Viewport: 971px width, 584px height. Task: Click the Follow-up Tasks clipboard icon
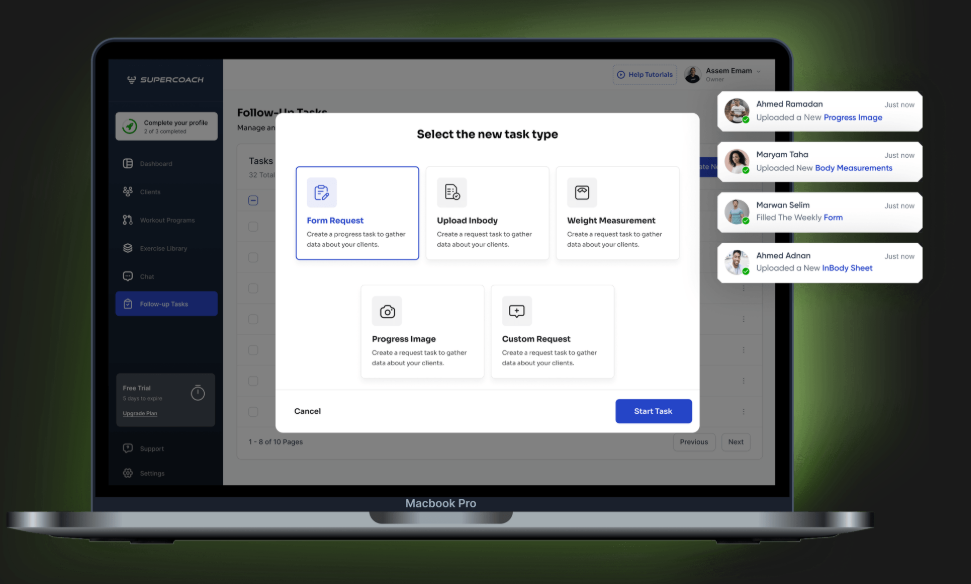[128, 304]
